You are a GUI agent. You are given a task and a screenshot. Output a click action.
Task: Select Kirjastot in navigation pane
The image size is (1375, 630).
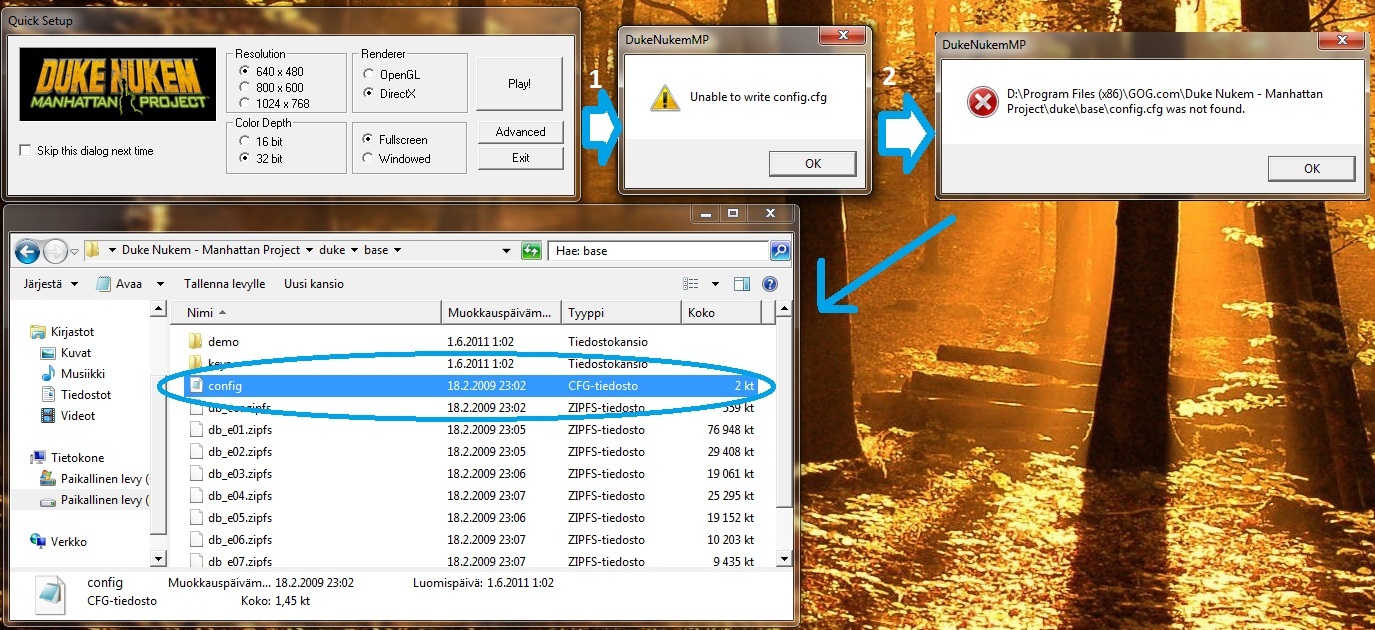pyautogui.click(x=72, y=331)
